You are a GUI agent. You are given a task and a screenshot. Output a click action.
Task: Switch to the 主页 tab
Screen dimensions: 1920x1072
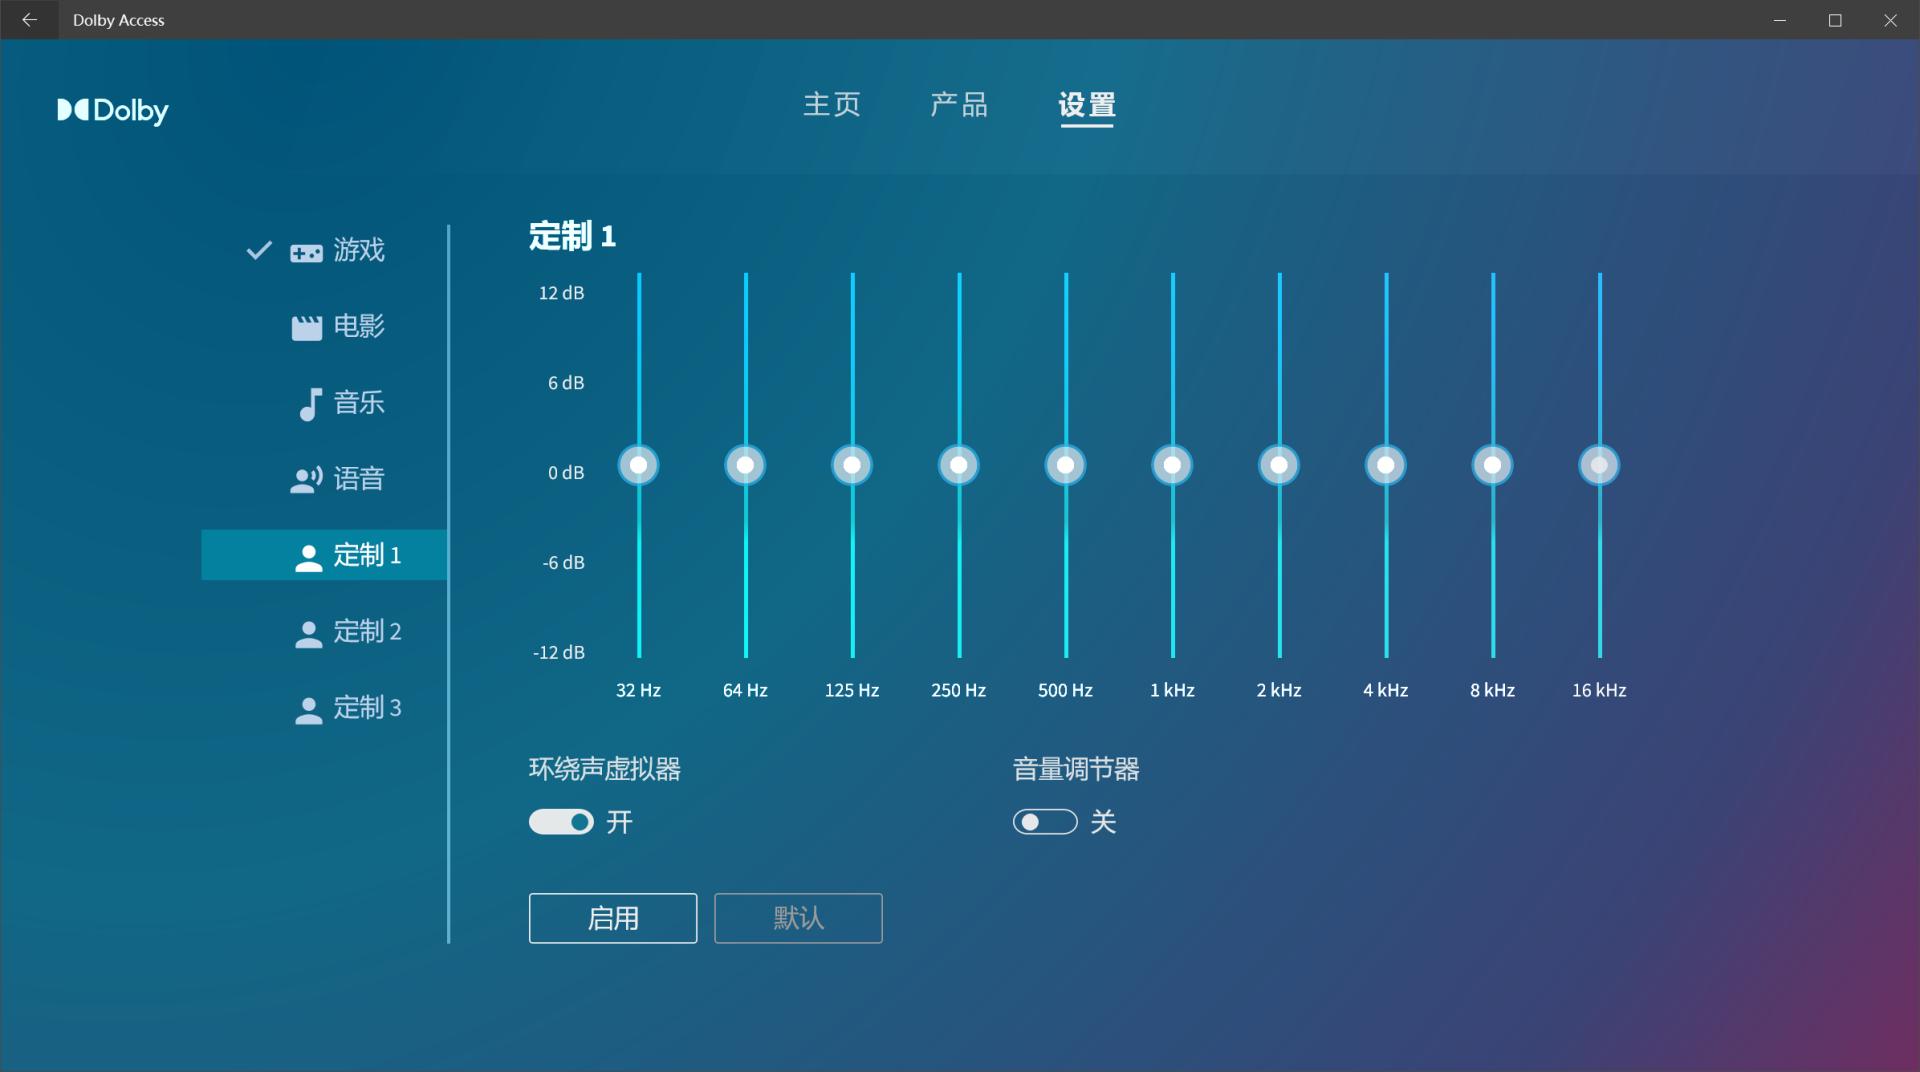(833, 106)
